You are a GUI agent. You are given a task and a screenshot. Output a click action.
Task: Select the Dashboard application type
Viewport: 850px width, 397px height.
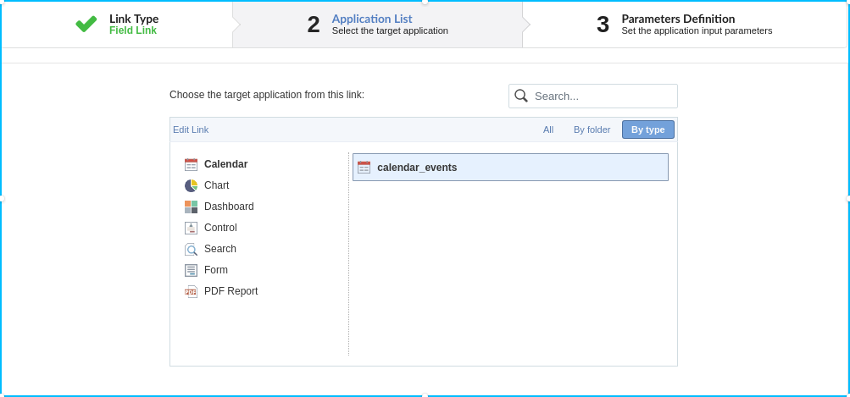(229, 206)
